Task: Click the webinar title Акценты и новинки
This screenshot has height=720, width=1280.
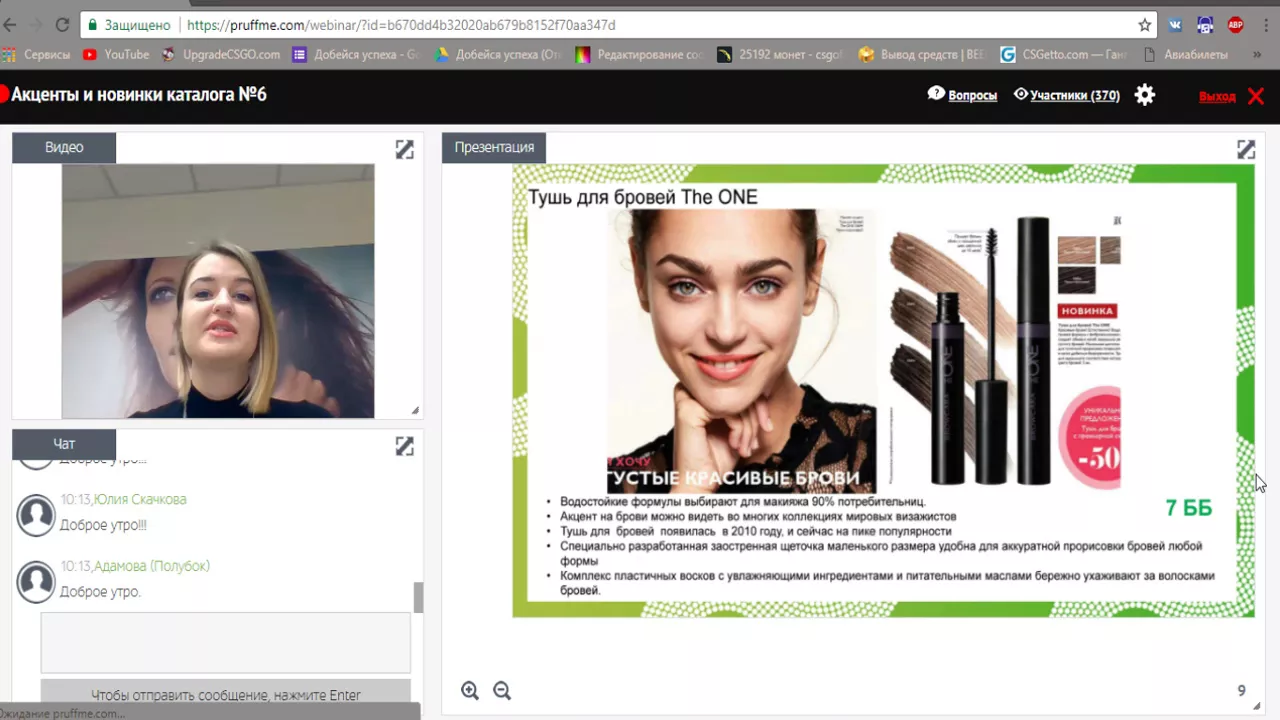Action: [x=138, y=95]
